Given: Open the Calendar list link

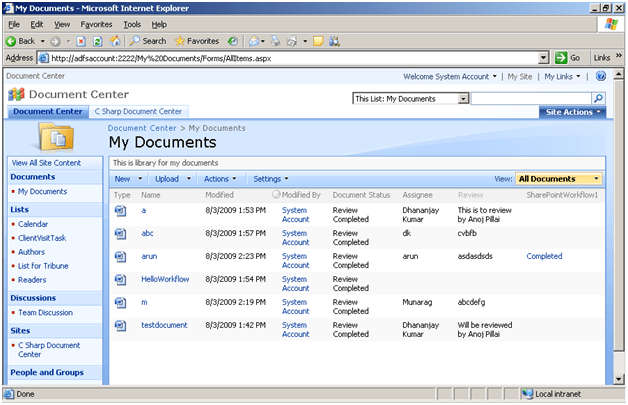Looking at the screenshot, I should click(x=33, y=224).
